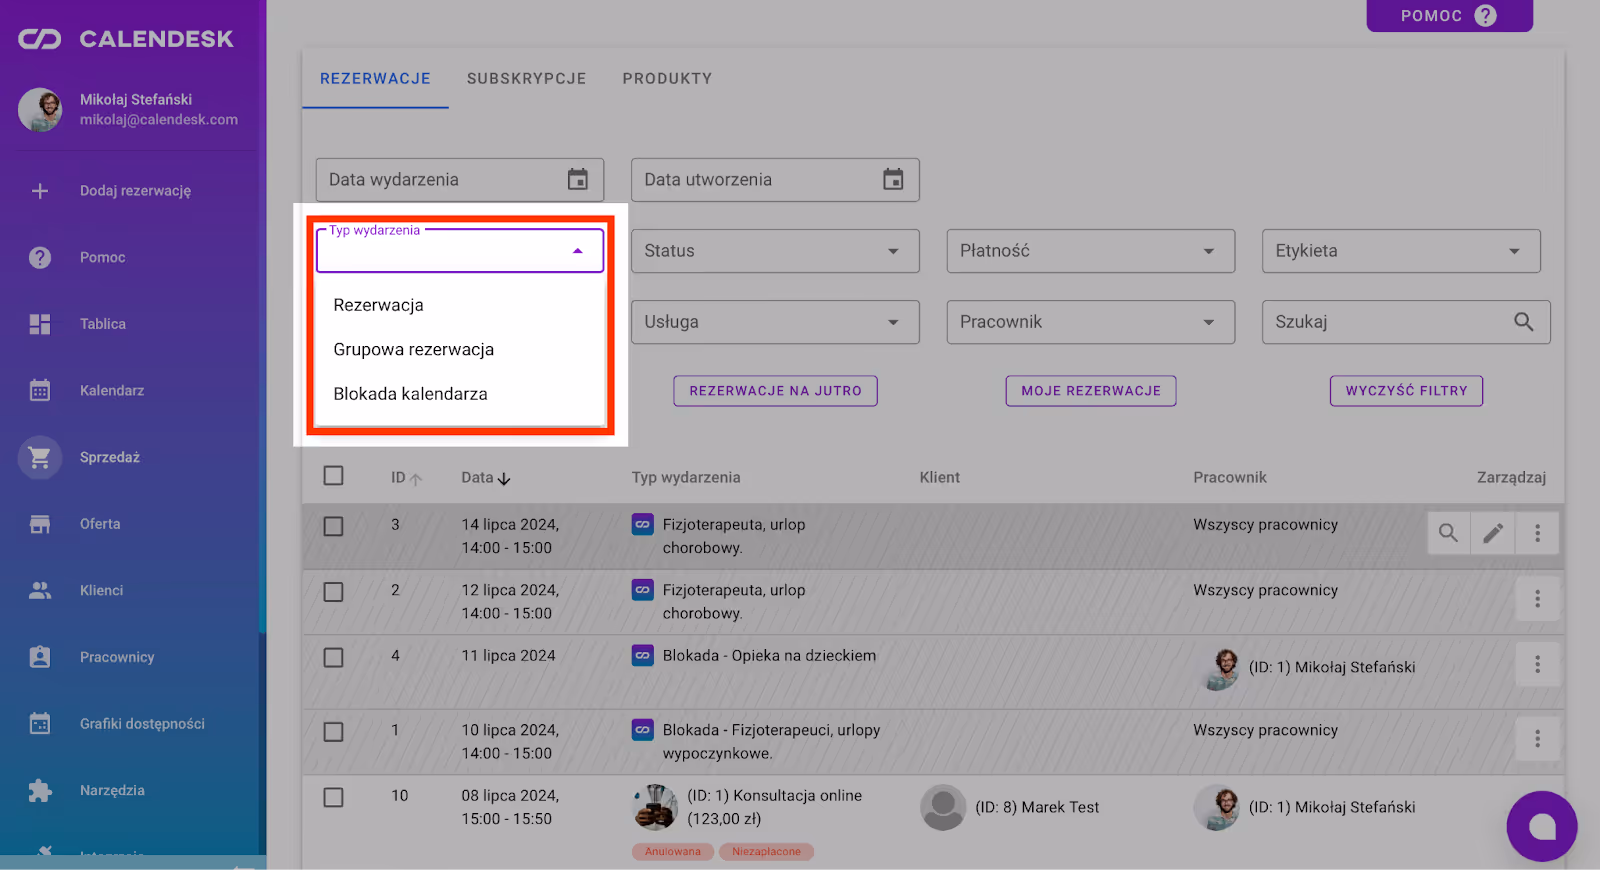1600x870 pixels.
Task: Check the box for booking ID 10
Action: coord(334,797)
